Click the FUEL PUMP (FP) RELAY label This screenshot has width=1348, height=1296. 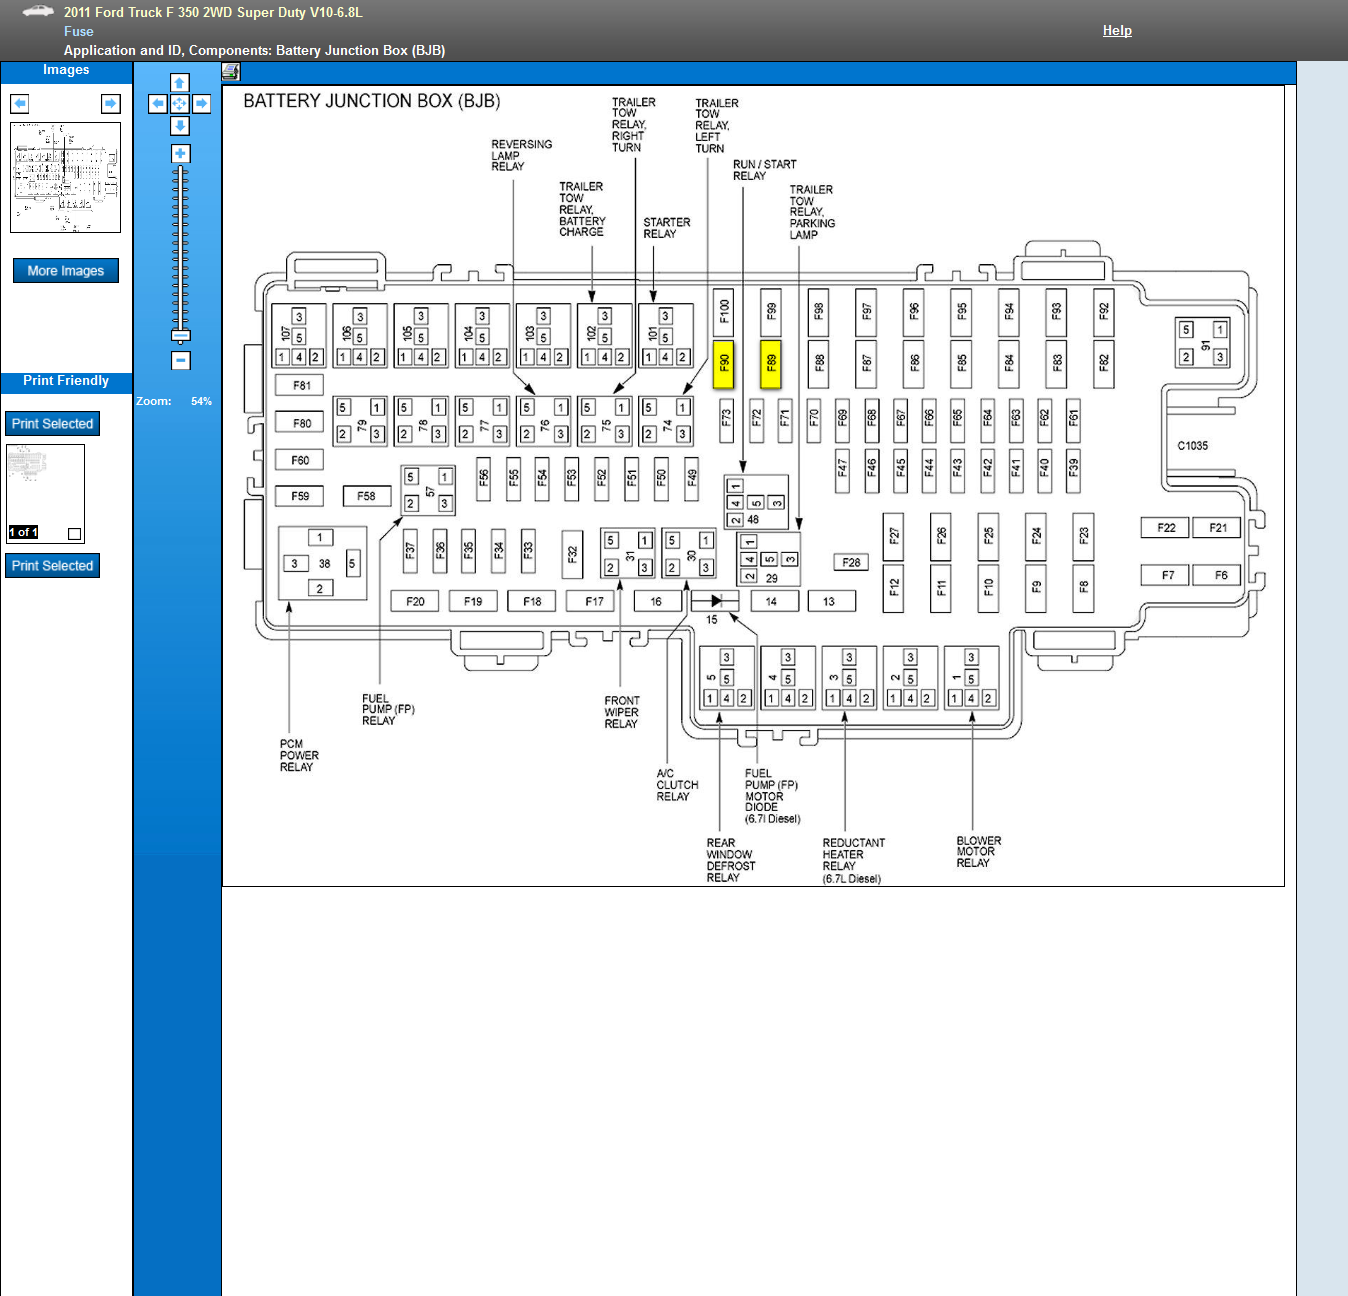388,710
